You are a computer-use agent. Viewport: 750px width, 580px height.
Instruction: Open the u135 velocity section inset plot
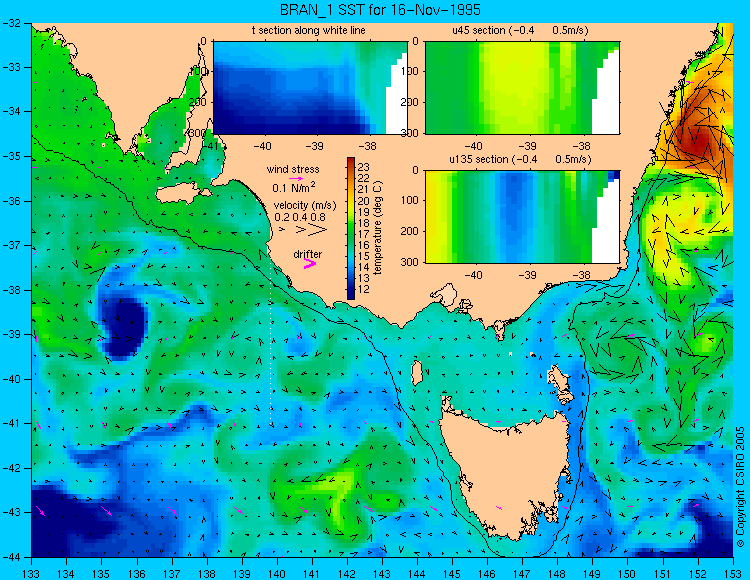(x=522, y=217)
